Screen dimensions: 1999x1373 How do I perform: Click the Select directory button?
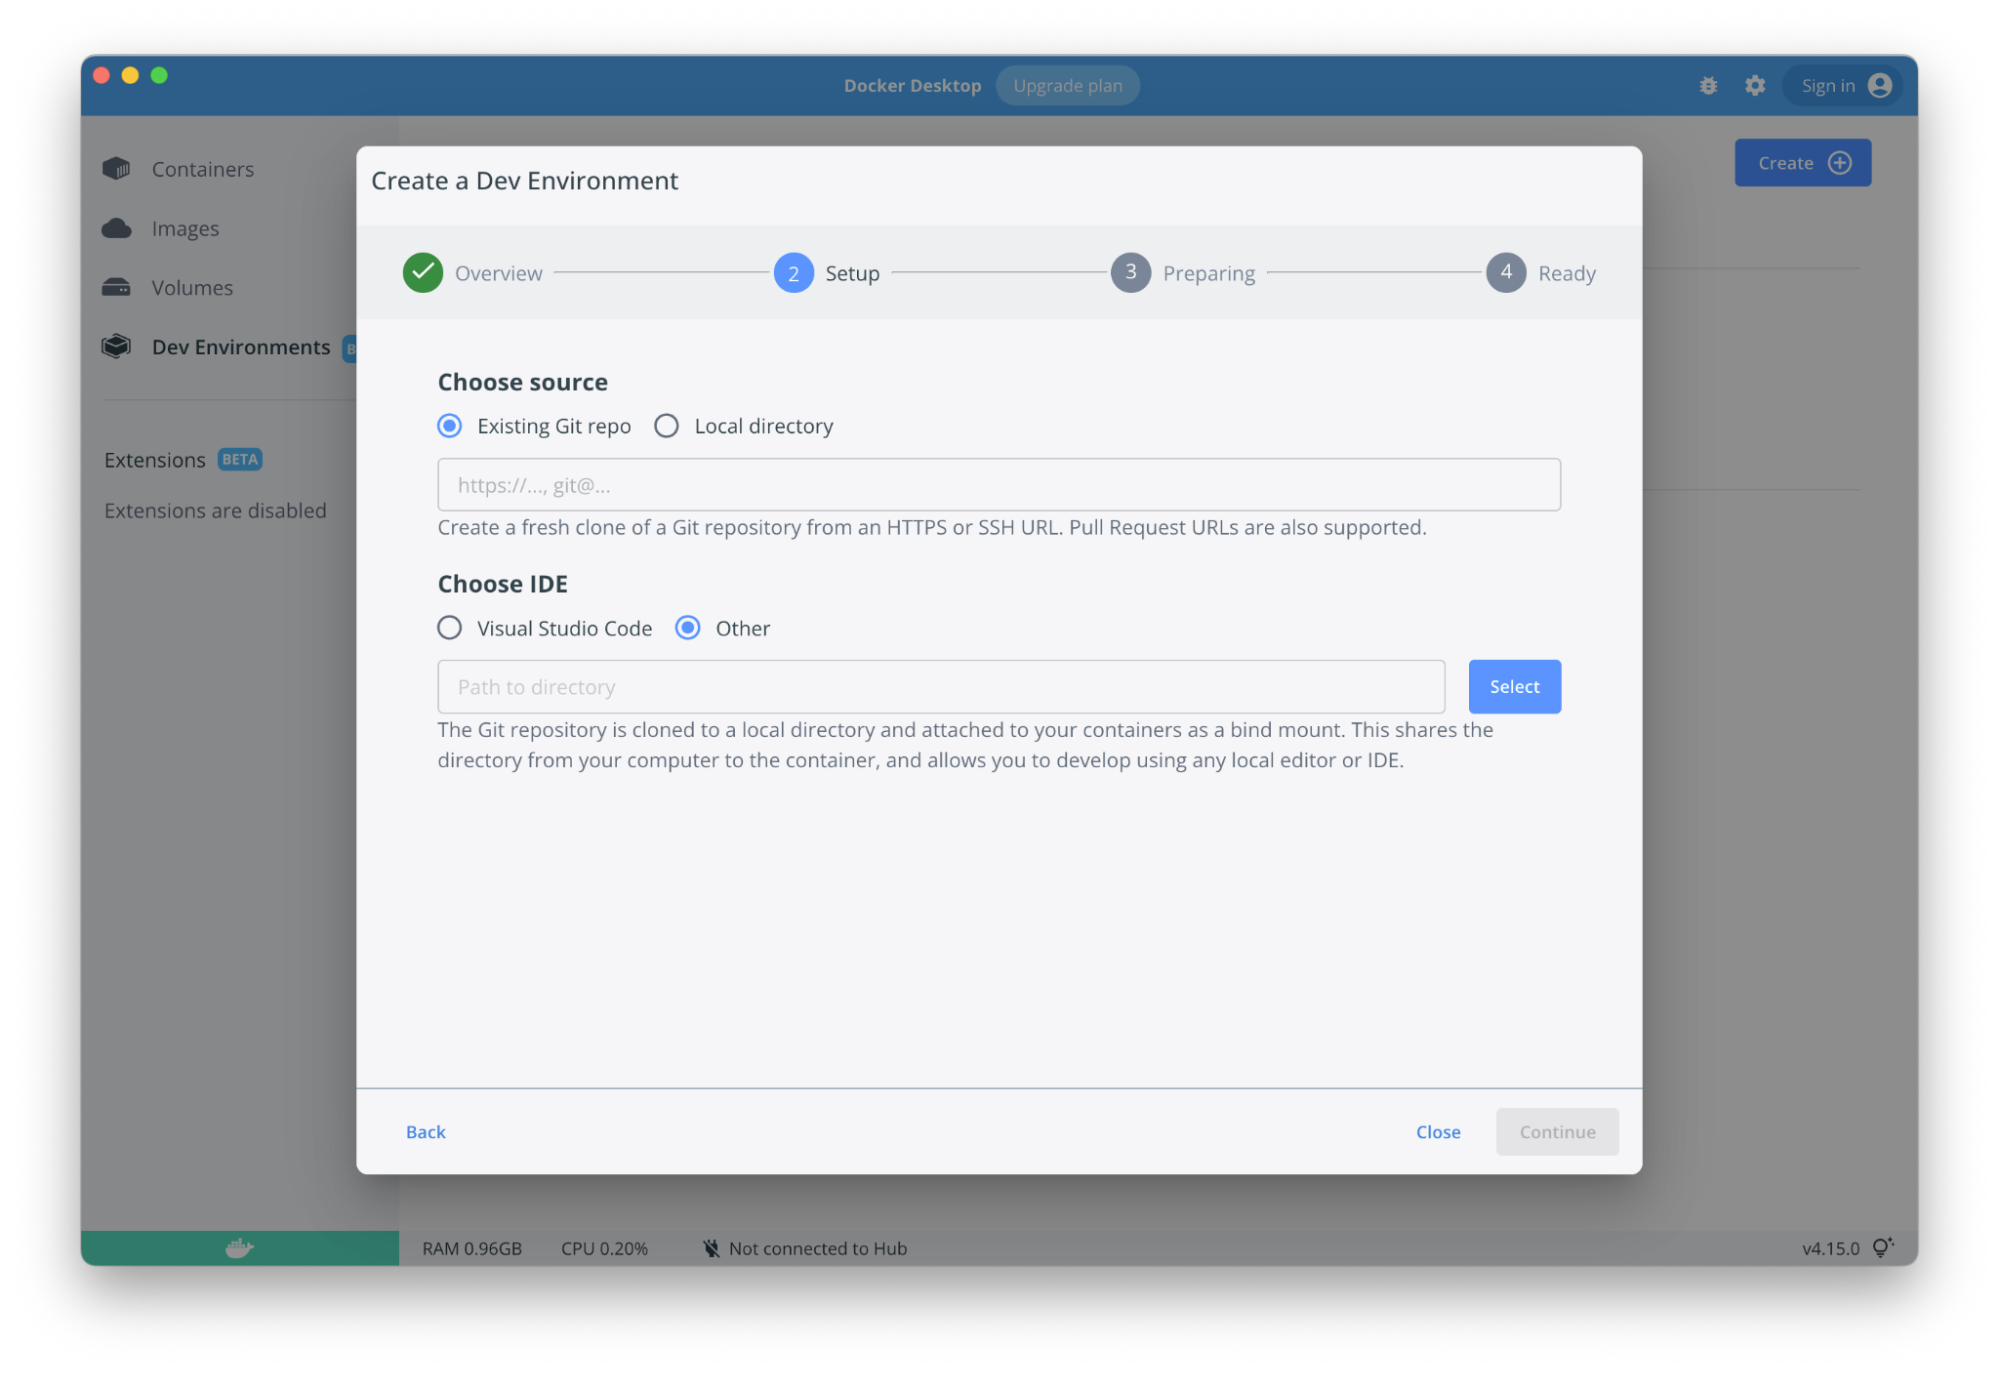click(1514, 686)
